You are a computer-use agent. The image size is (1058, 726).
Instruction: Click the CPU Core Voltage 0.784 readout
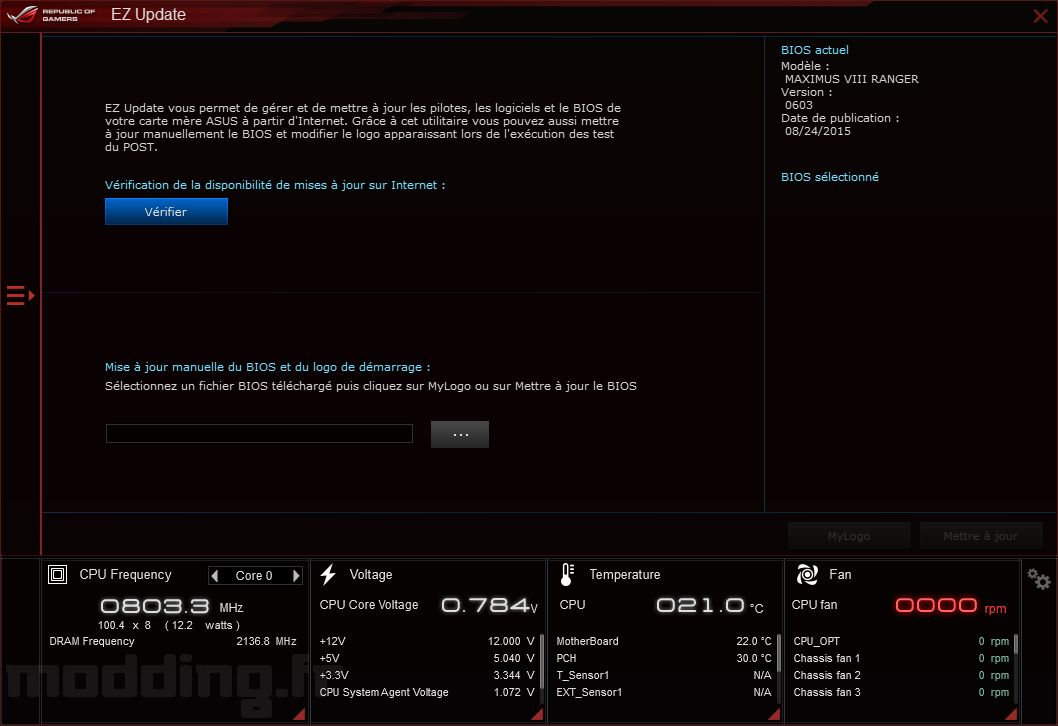[489, 605]
